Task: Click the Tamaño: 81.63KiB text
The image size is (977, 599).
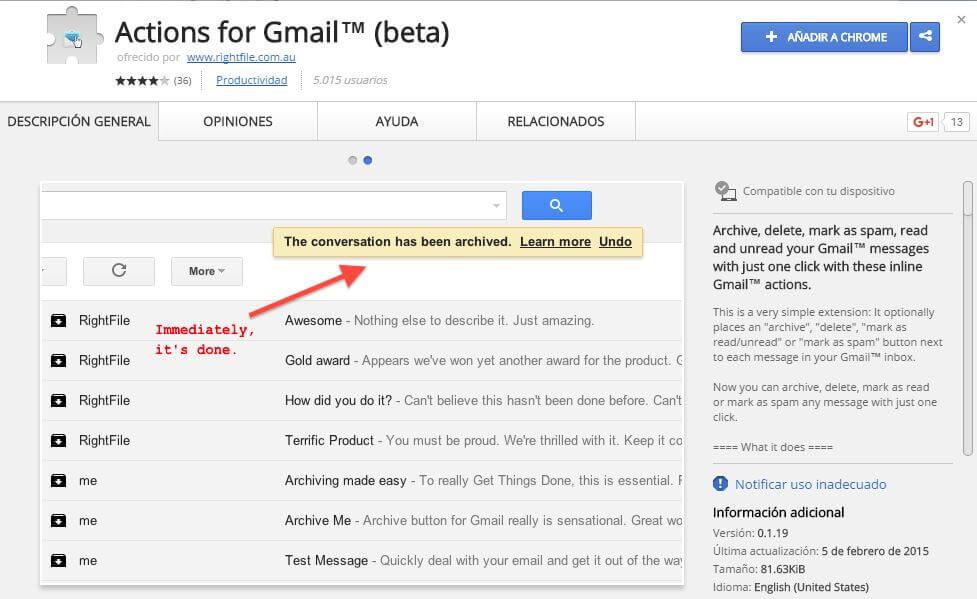Action: coord(759,569)
